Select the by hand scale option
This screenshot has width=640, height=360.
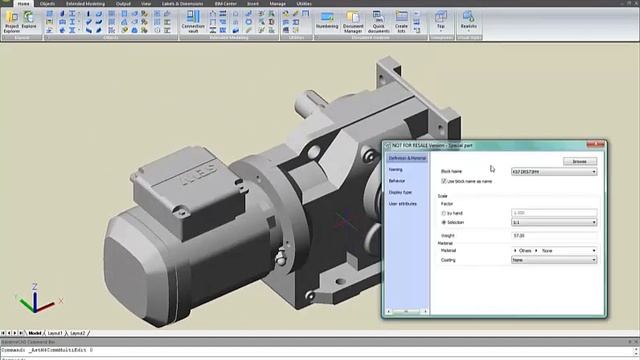(x=444, y=213)
